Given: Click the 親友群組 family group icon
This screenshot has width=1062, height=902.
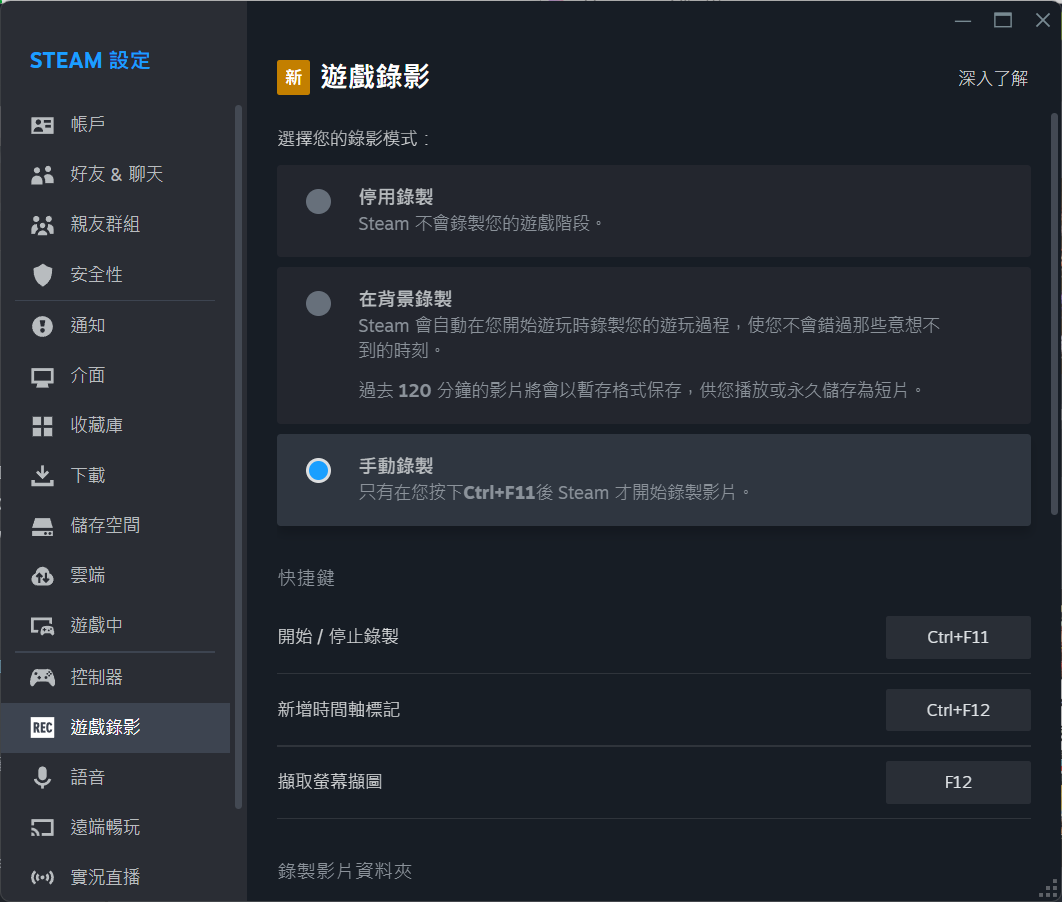Looking at the screenshot, I should click(42, 225).
